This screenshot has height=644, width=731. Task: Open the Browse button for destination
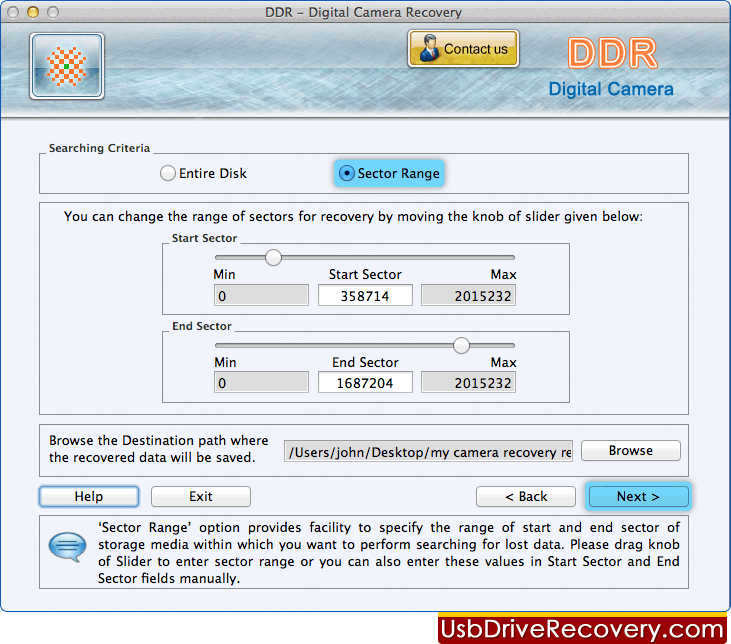pyautogui.click(x=631, y=450)
